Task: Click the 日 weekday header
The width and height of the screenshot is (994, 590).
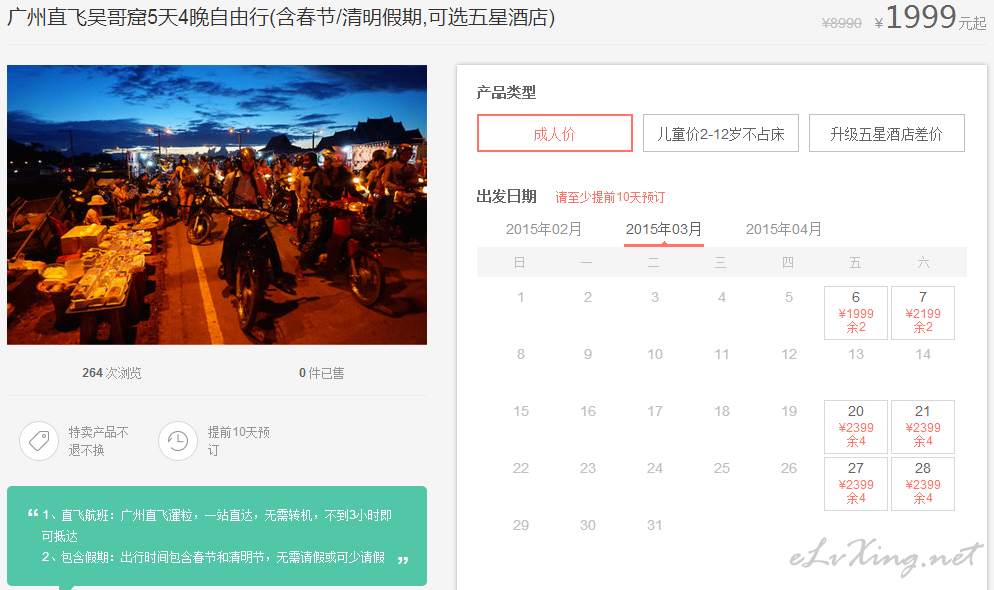Action: pyautogui.click(x=520, y=262)
